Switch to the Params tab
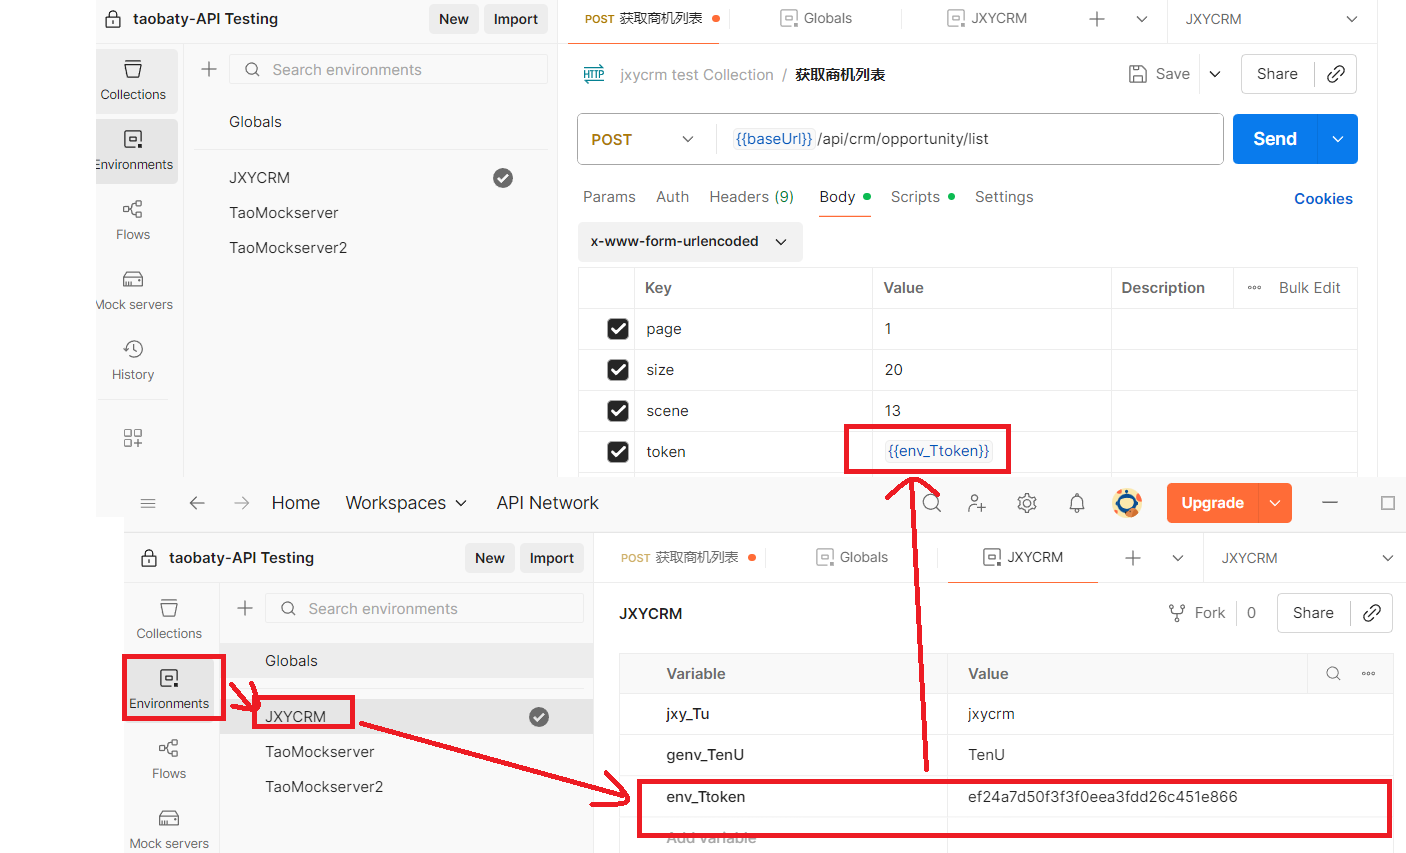Image resolution: width=1406 pixels, height=853 pixels. [609, 197]
